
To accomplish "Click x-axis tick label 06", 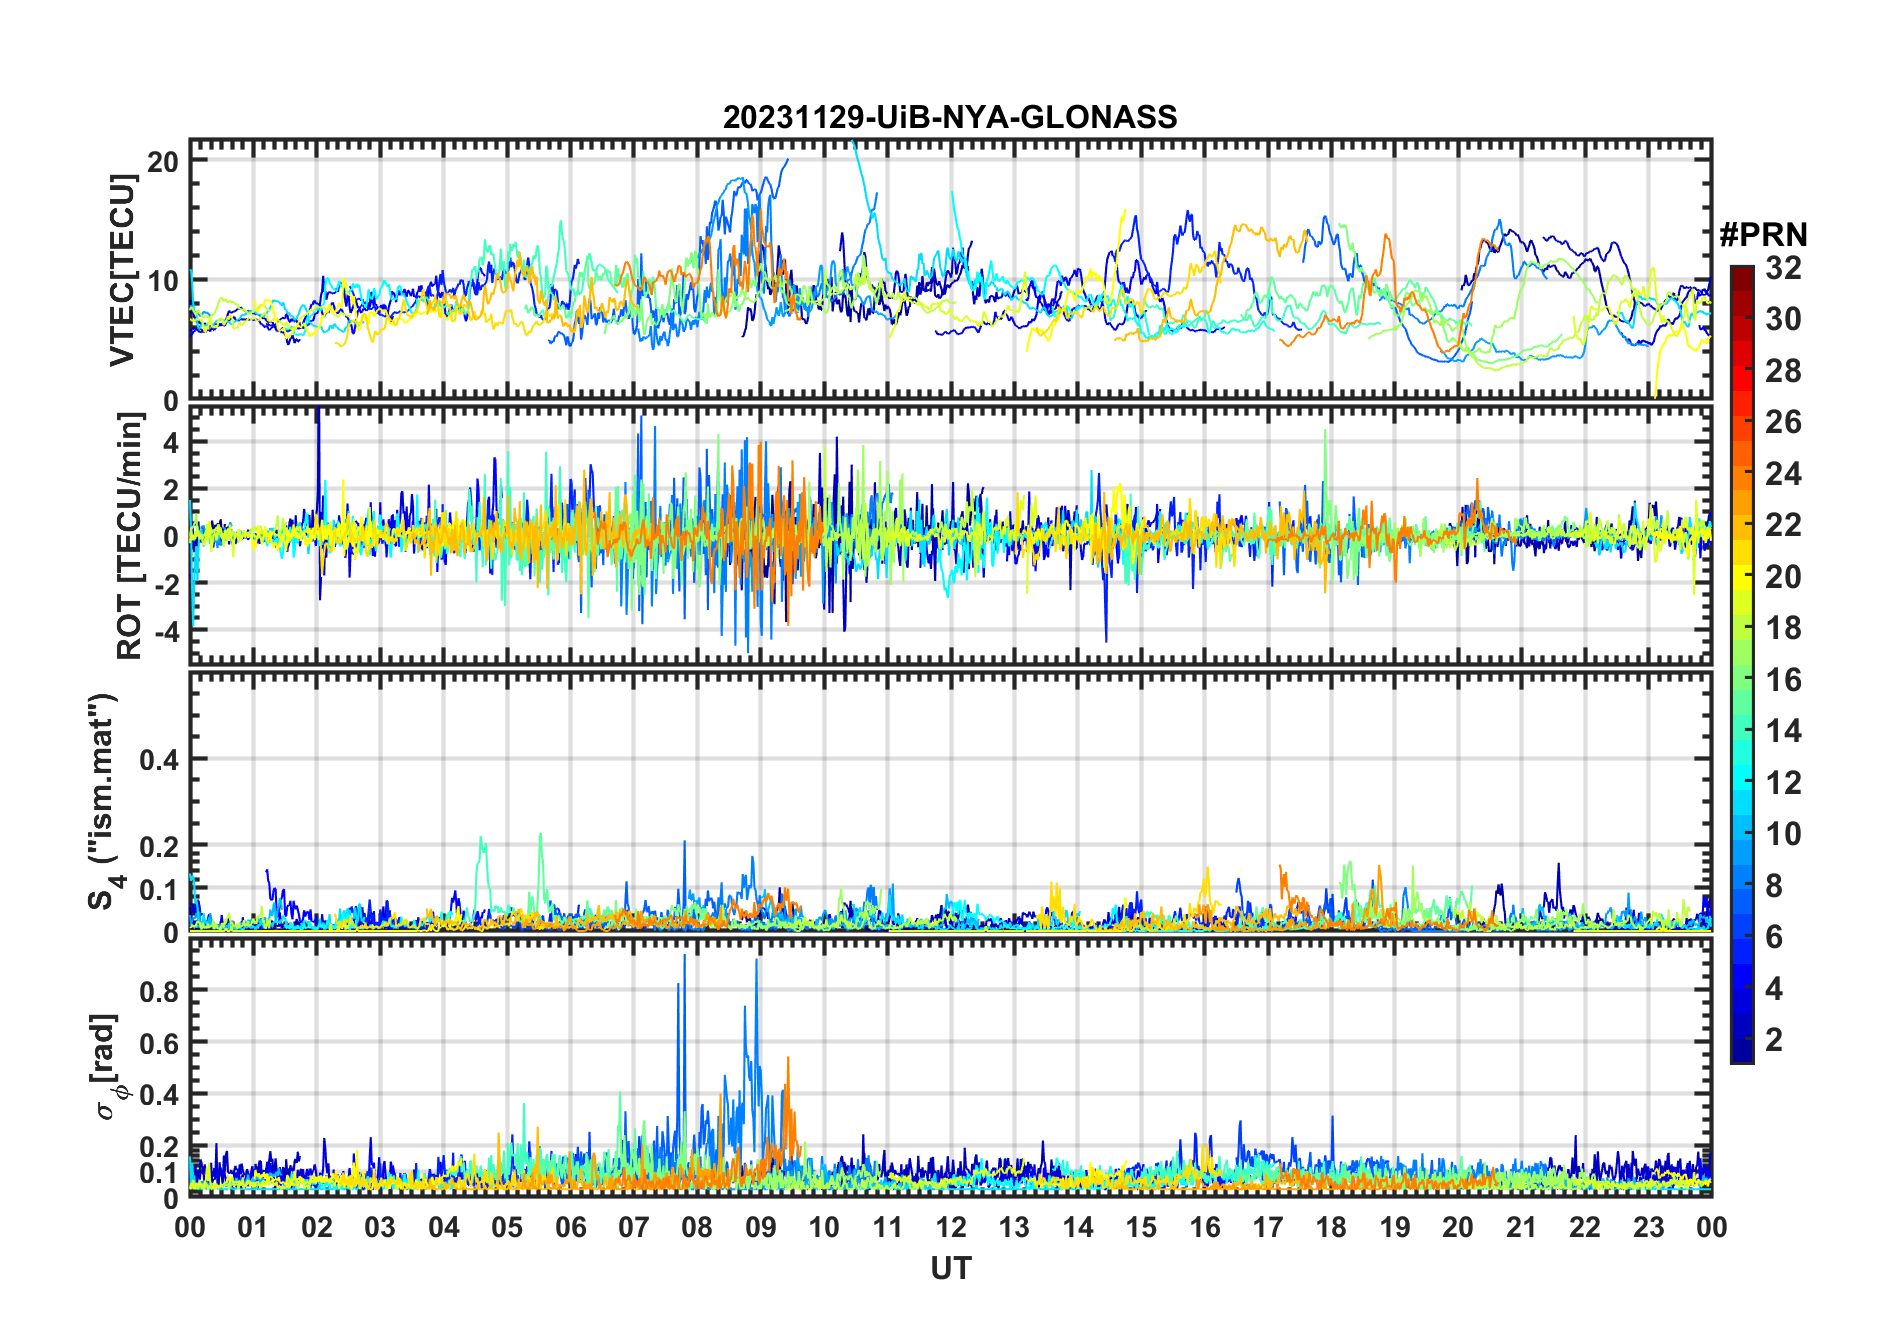I will click(x=571, y=1228).
